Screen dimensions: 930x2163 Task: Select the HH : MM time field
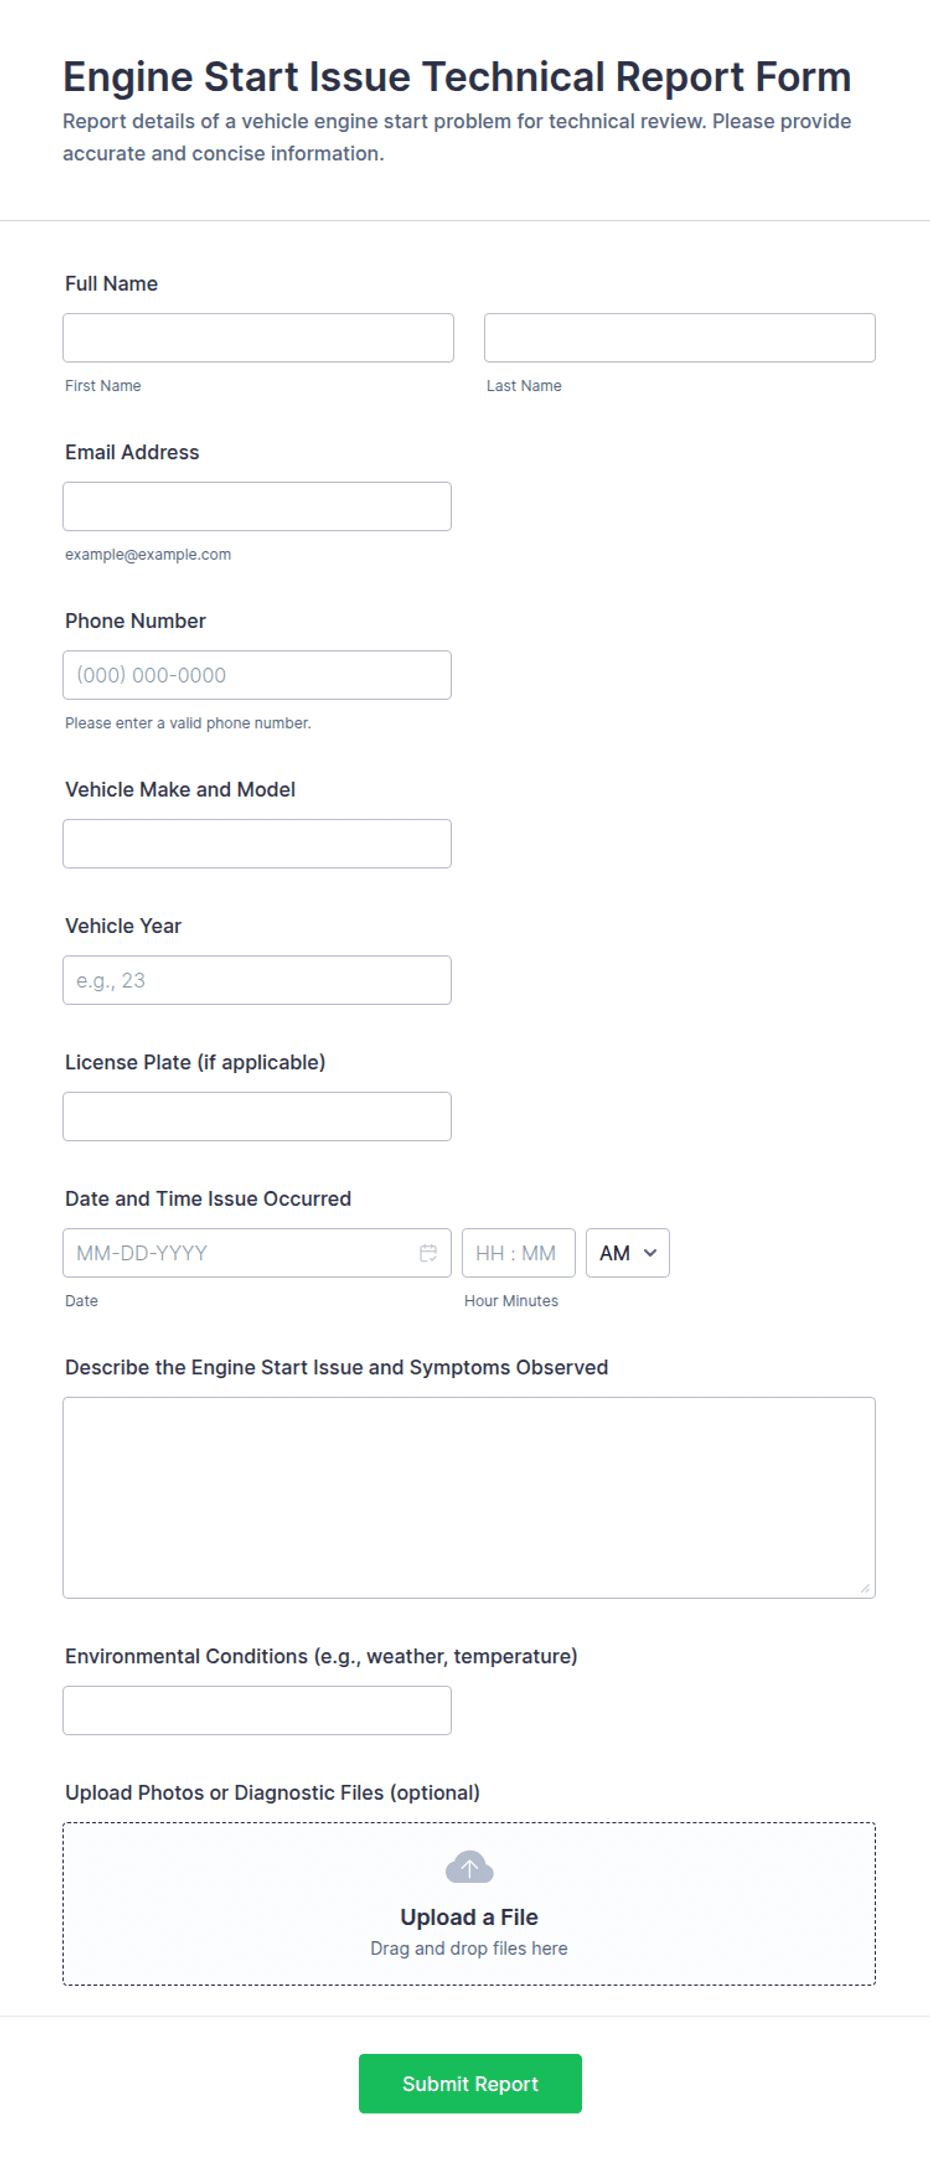click(x=519, y=1253)
